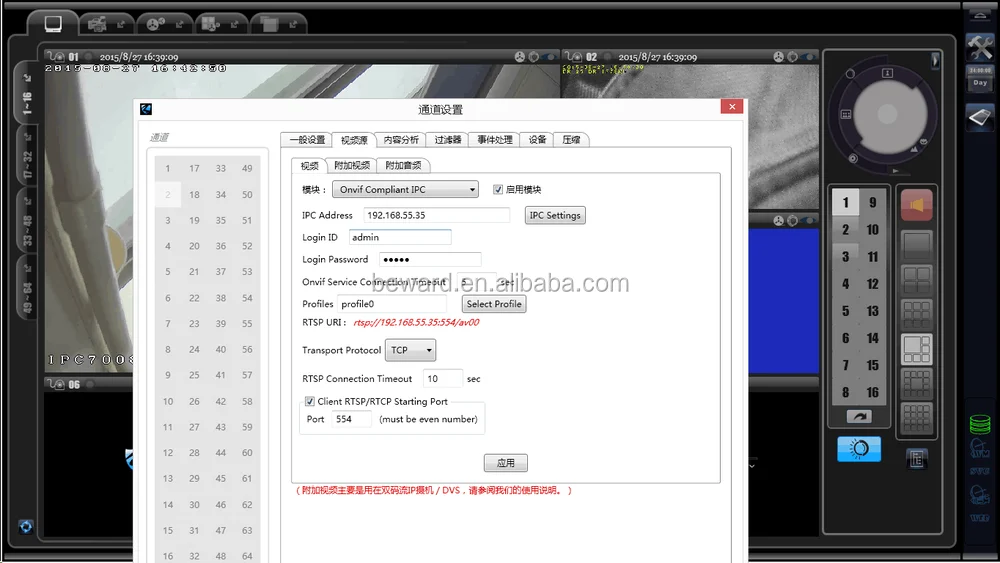Select nine-split layout button
Screen dimensions: 1000x563
pos(916,314)
